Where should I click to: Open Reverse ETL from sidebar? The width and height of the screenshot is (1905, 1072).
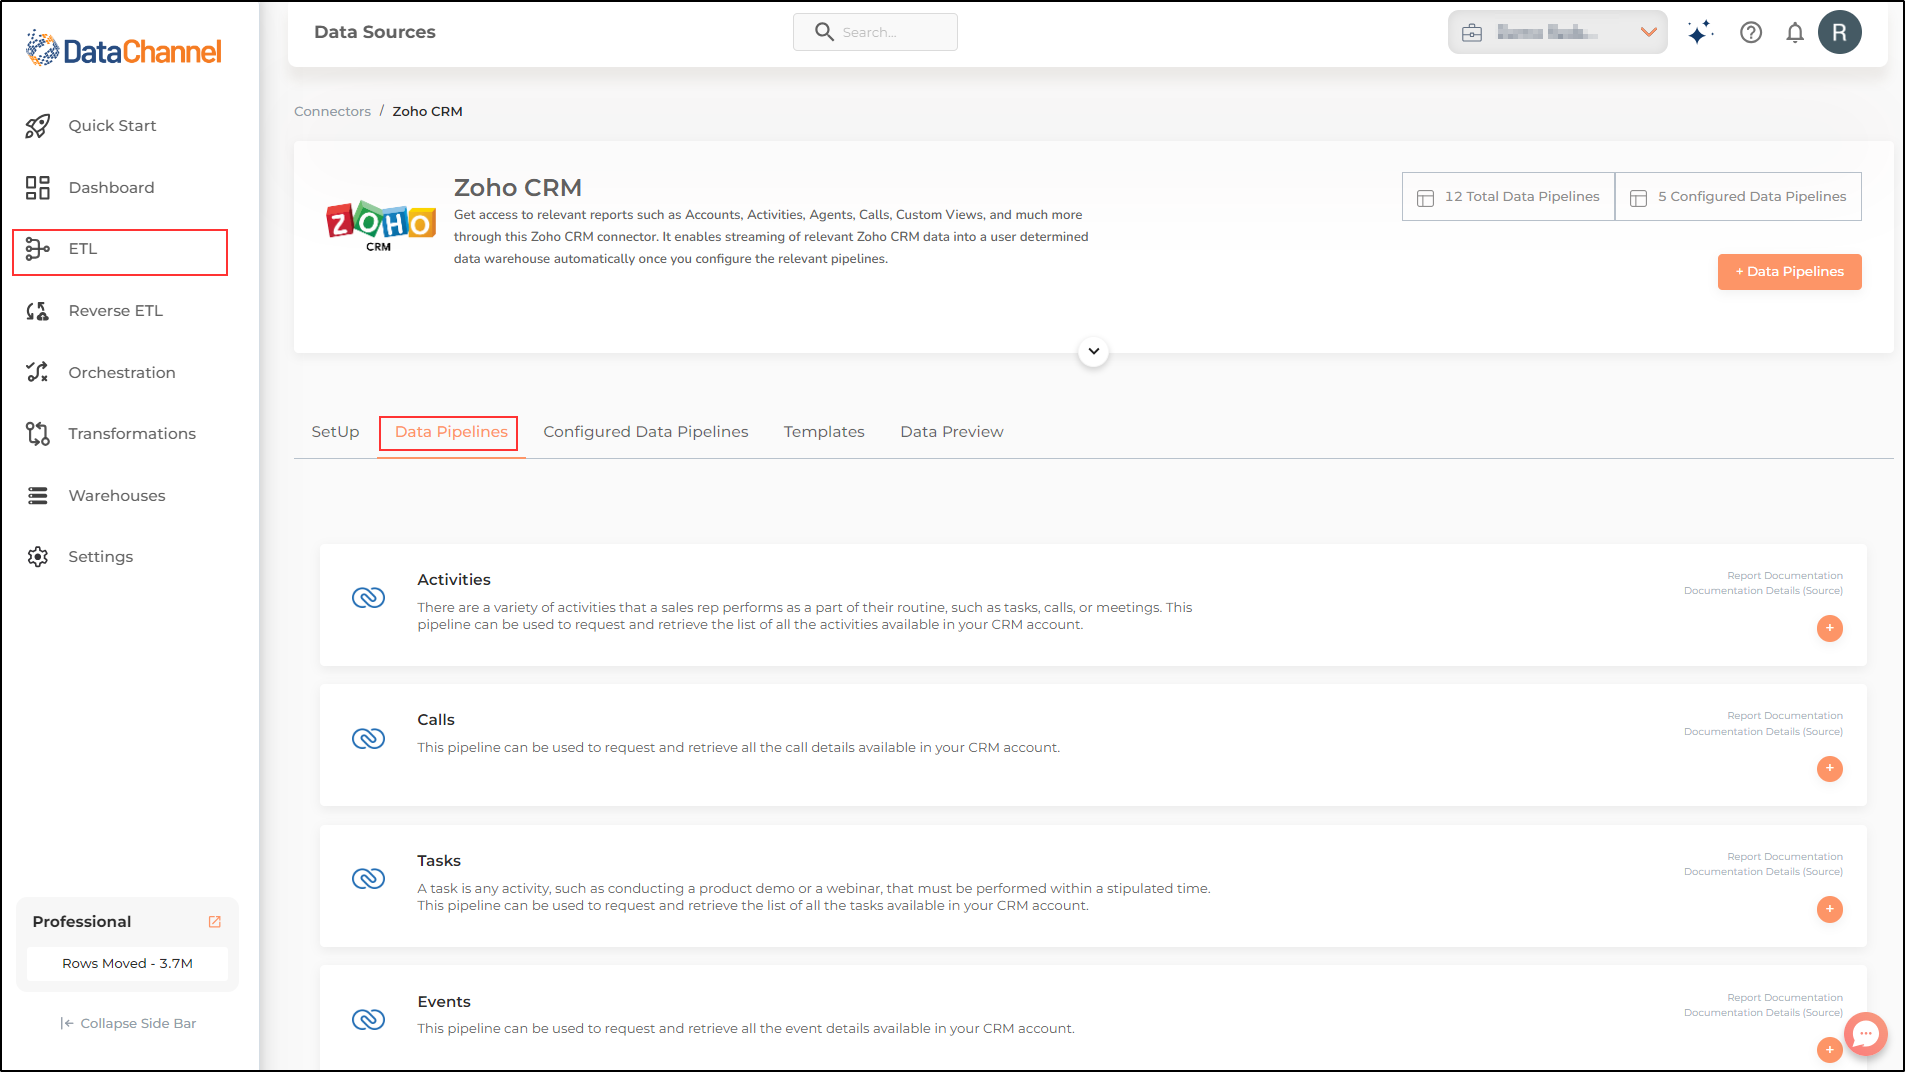pos(115,311)
